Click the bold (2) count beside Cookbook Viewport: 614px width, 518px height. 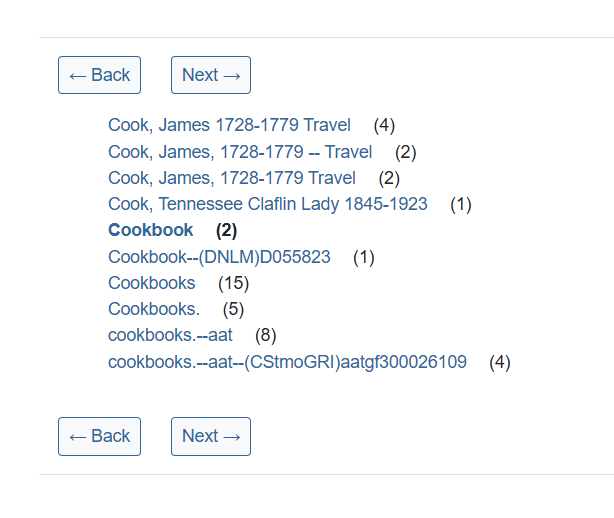pyautogui.click(x=227, y=230)
